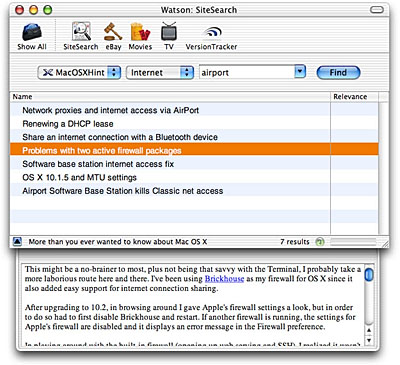Expand the search history dropdown arrow
Viewport: 400px width, 365px height.
(300, 72)
